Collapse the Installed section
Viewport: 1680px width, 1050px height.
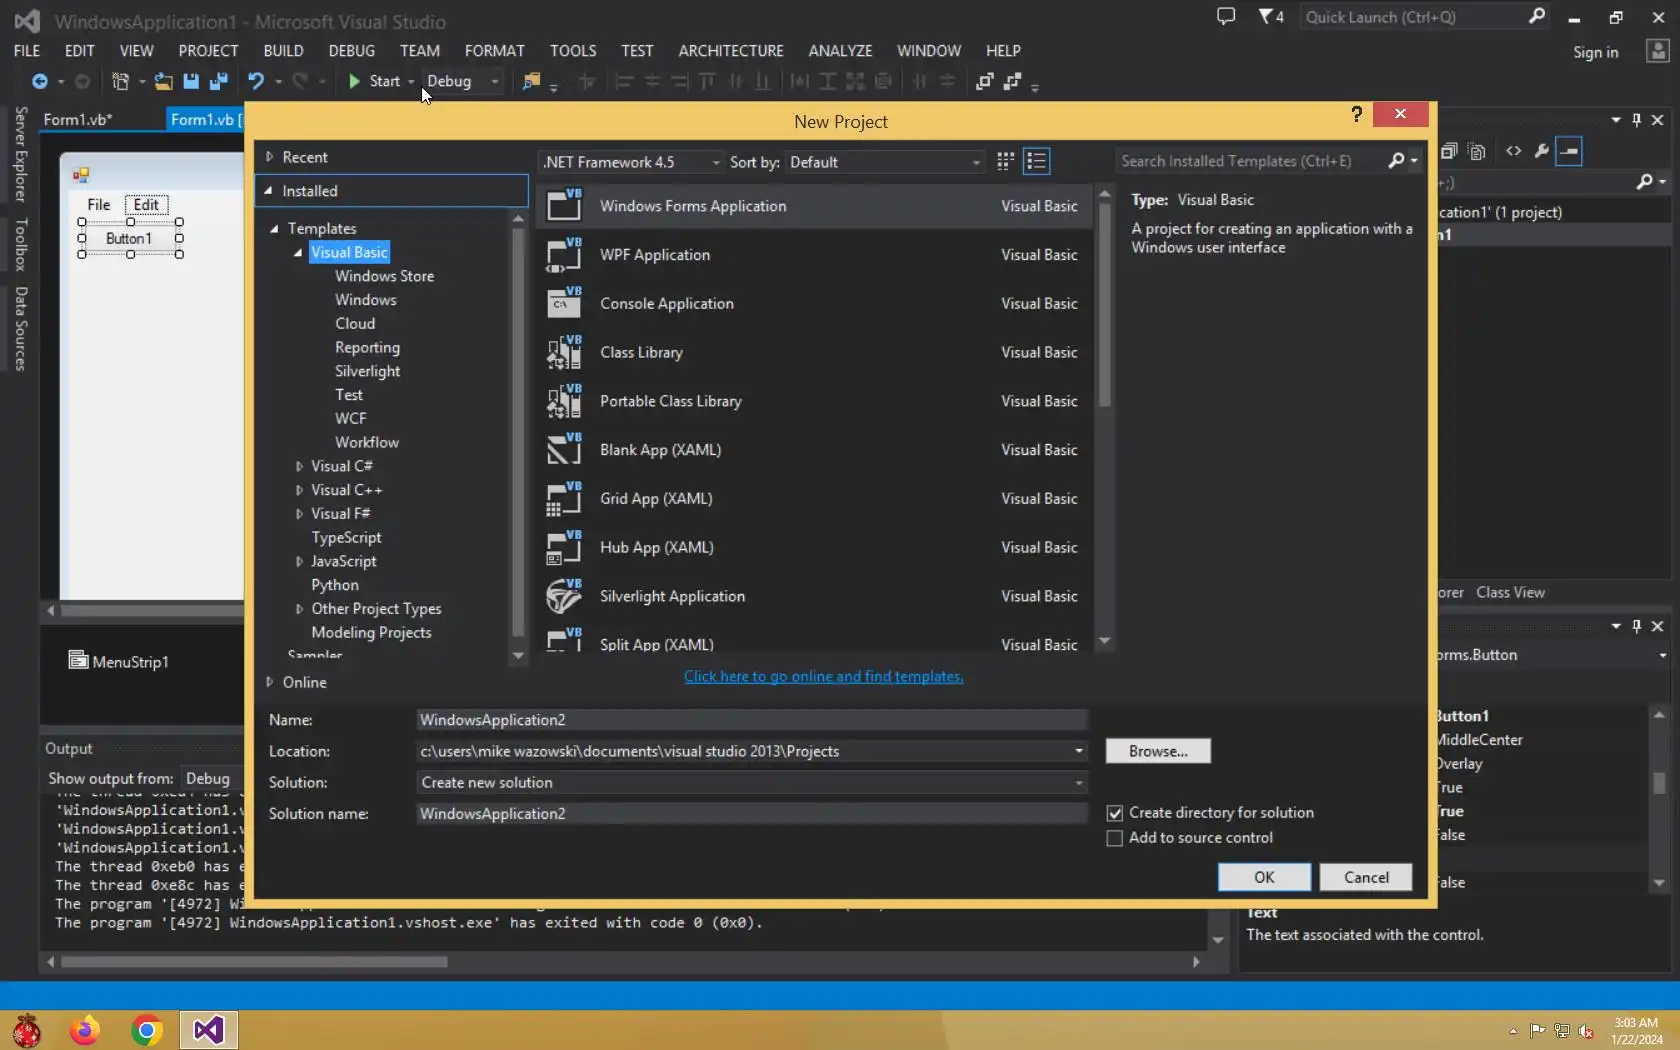coord(269,190)
